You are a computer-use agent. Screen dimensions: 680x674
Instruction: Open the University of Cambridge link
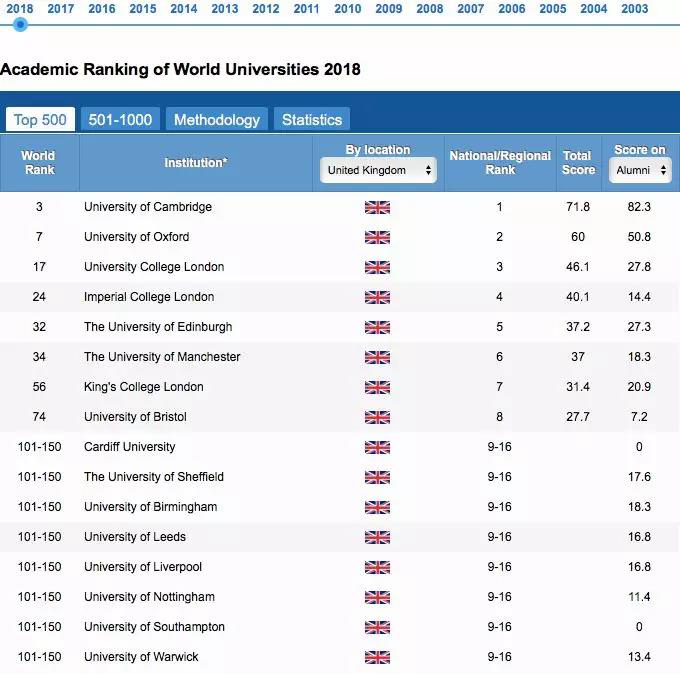coord(148,207)
